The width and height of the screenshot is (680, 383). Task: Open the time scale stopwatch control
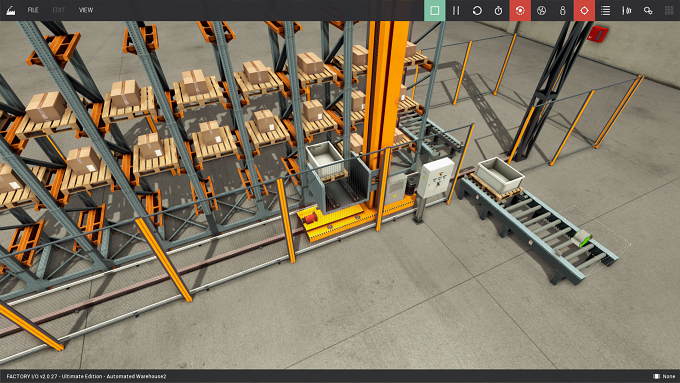point(498,10)
